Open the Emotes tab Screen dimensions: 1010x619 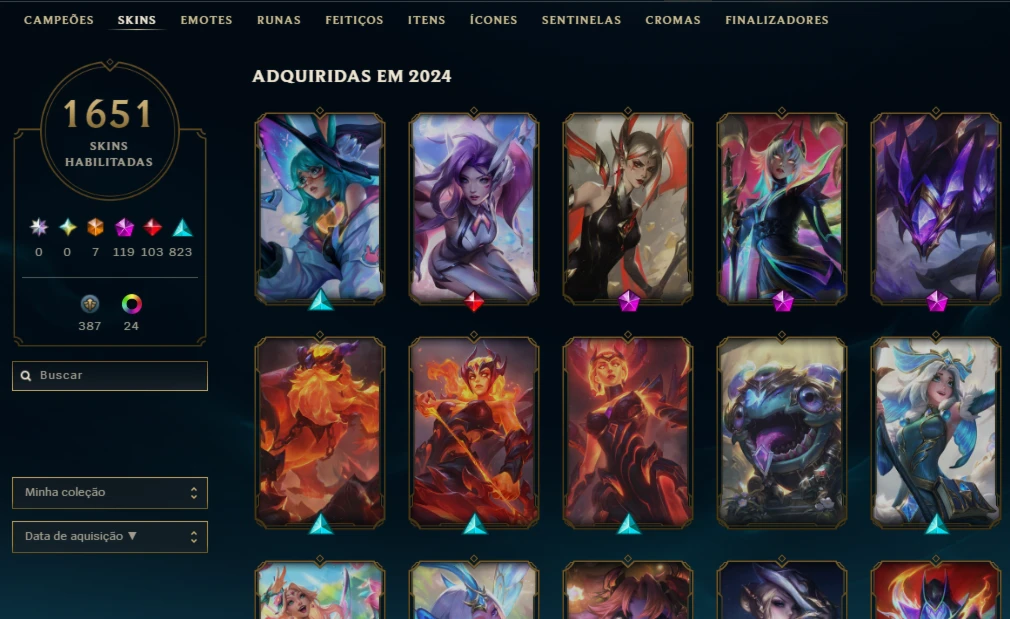coord(206,20)
